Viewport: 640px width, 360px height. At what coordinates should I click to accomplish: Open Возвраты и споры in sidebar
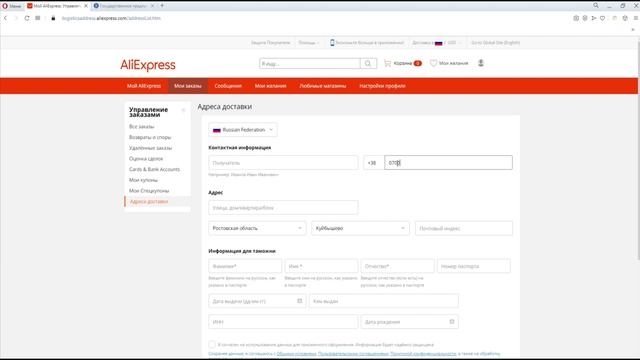click(150, 137)
